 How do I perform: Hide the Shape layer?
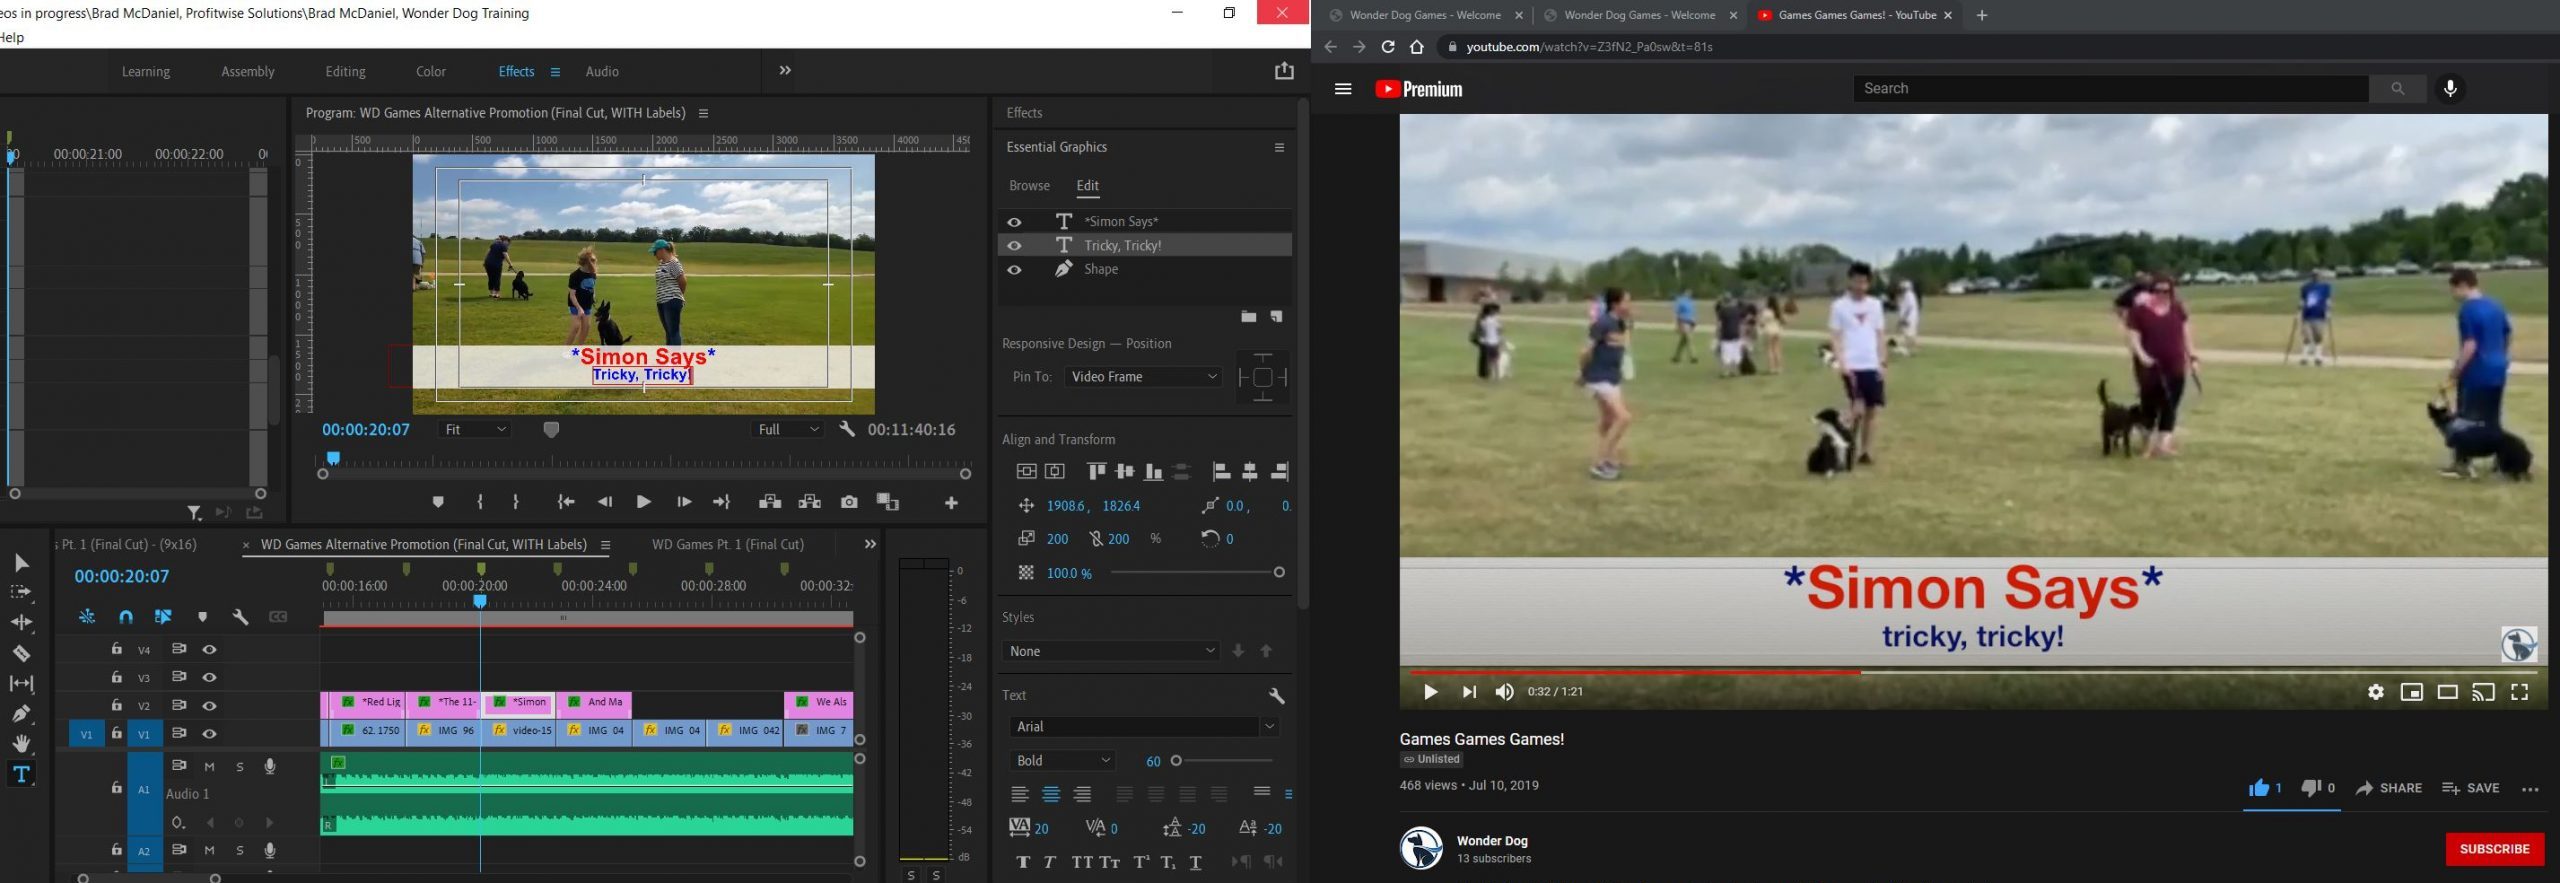coord(1014,269)
